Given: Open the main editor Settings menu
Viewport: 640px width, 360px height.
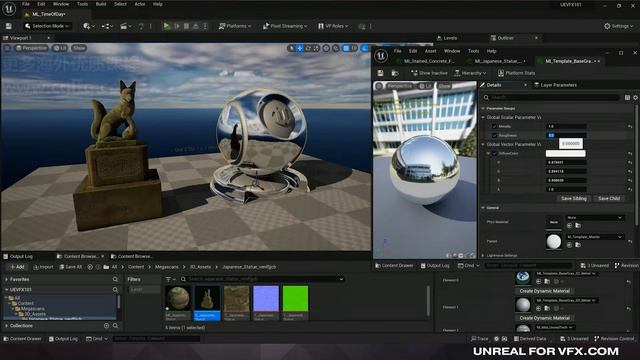Looking at the screenshot, I should [x=619, y=26].
